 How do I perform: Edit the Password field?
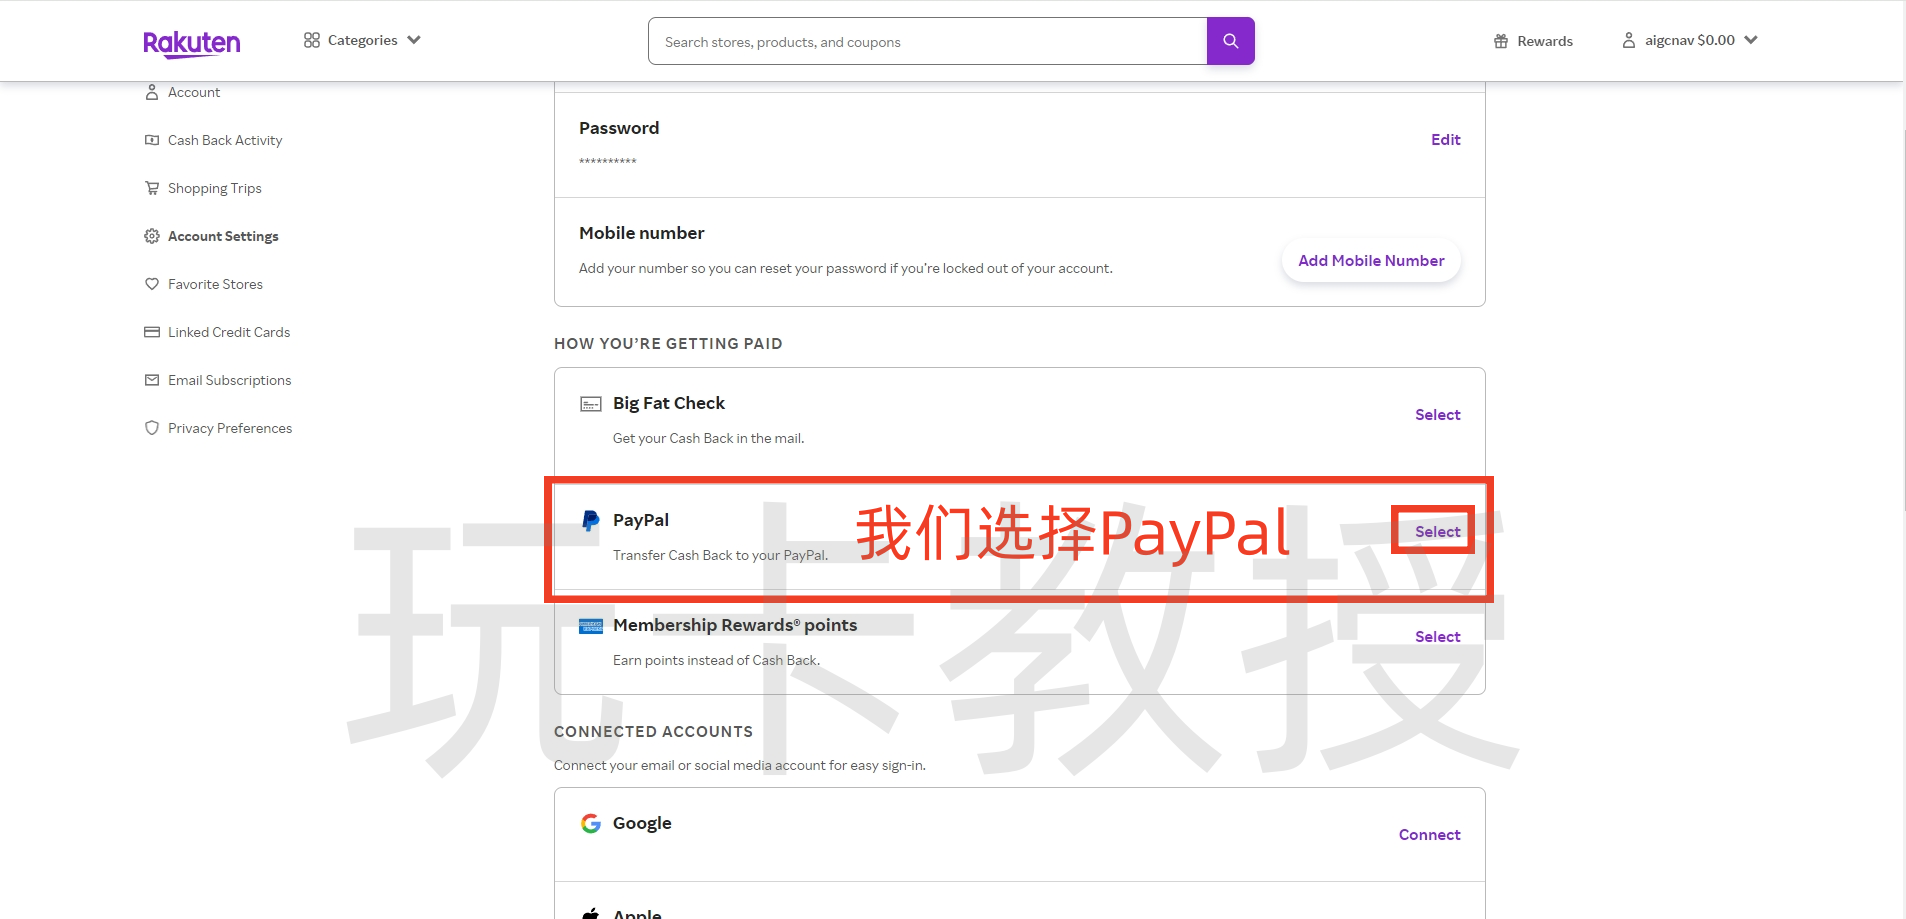coord(1445,140)
